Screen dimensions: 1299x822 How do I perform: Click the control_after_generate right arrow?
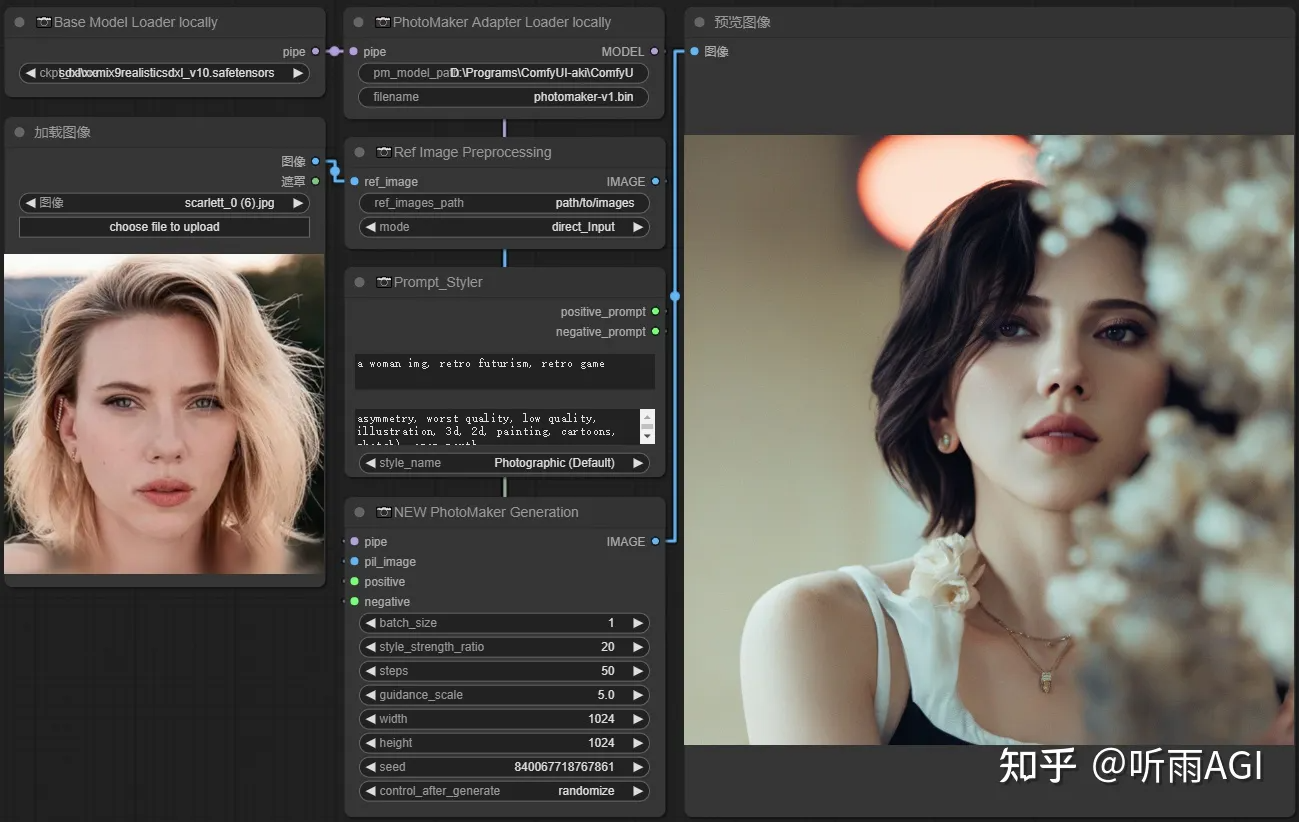point(638,791)
